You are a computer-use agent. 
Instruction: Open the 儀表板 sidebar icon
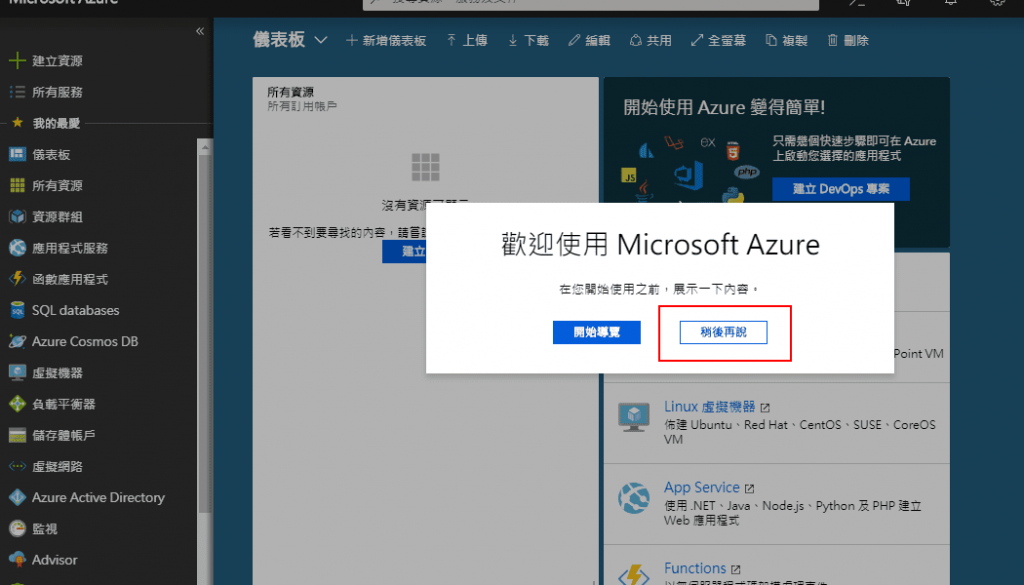click(17, 154)
